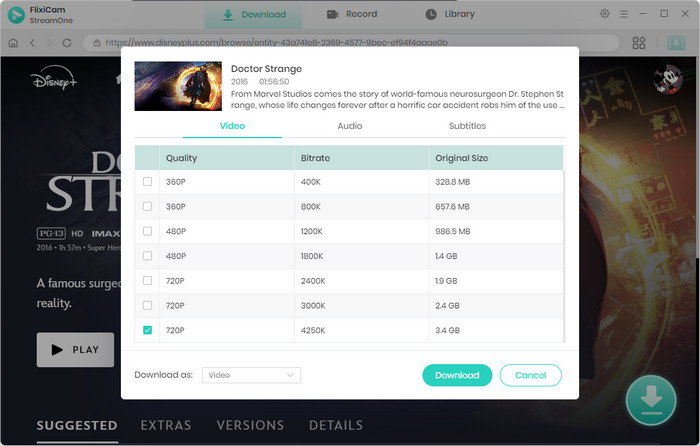Click the disneyplus.com address bar URL
This screenshot has width=700, height=446.
pos(276,43)
